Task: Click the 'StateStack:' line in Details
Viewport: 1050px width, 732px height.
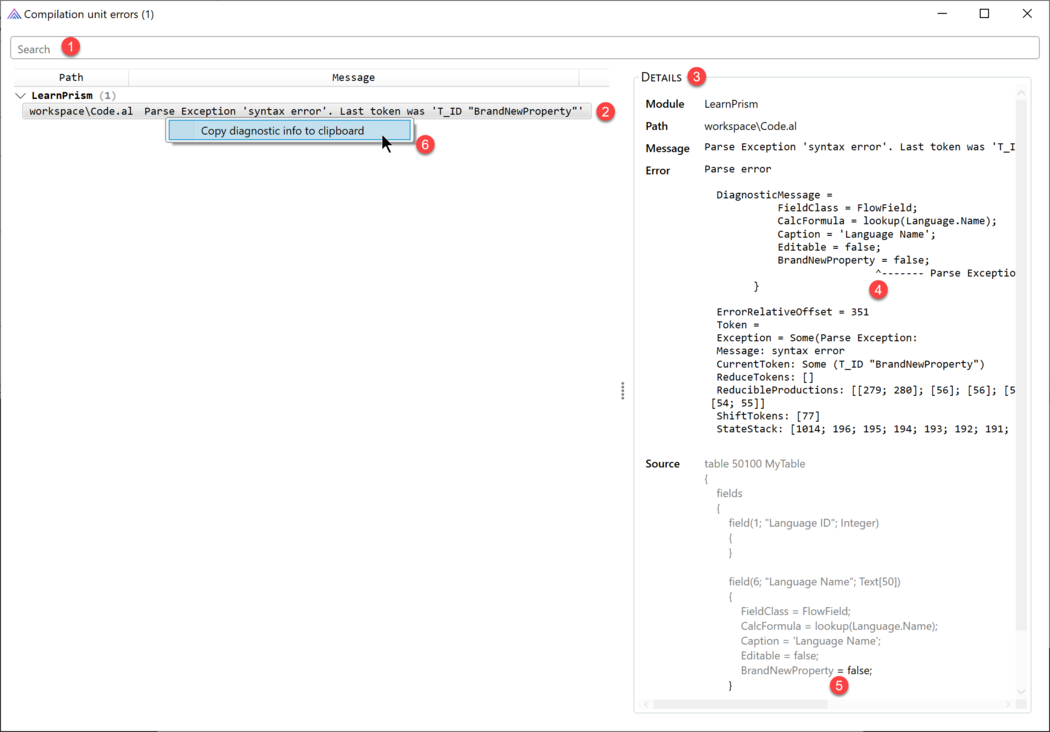Action: click(x=862, y=429)
